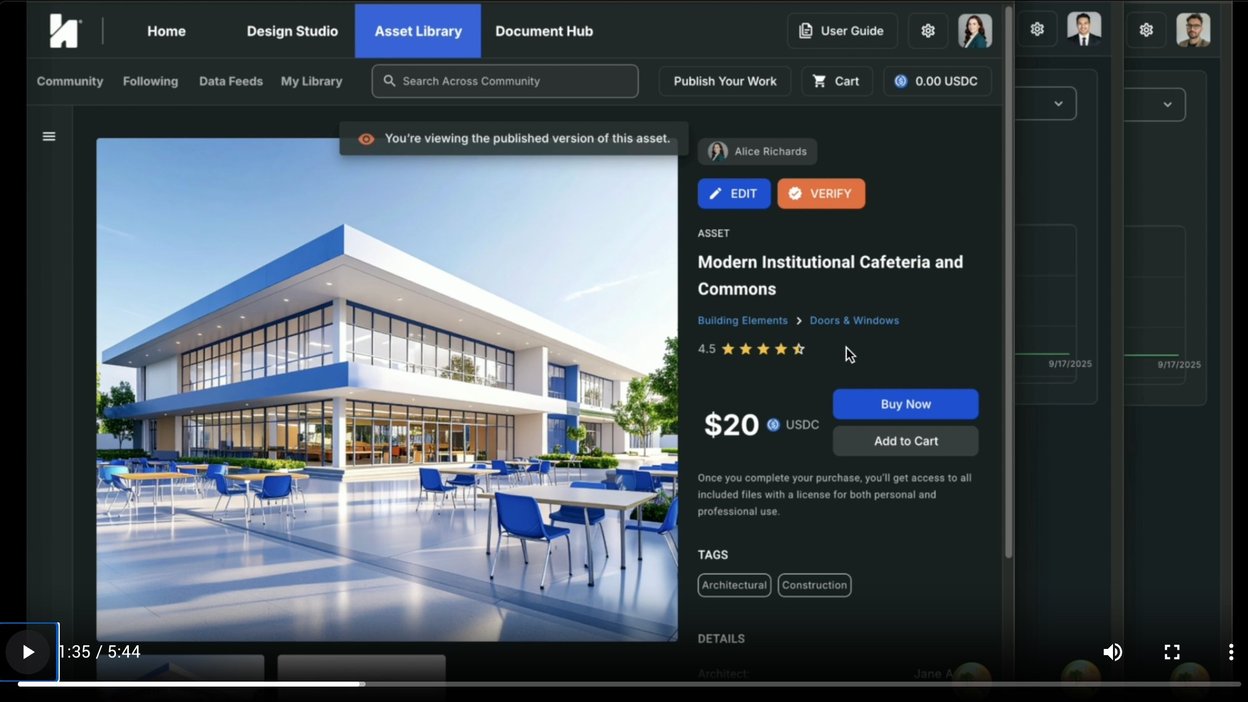Image resolution: width=1248 pixels, height=702 pixels.
Task: Open settings gear in the rightmost window
Action: click(x=1146, y=30)
